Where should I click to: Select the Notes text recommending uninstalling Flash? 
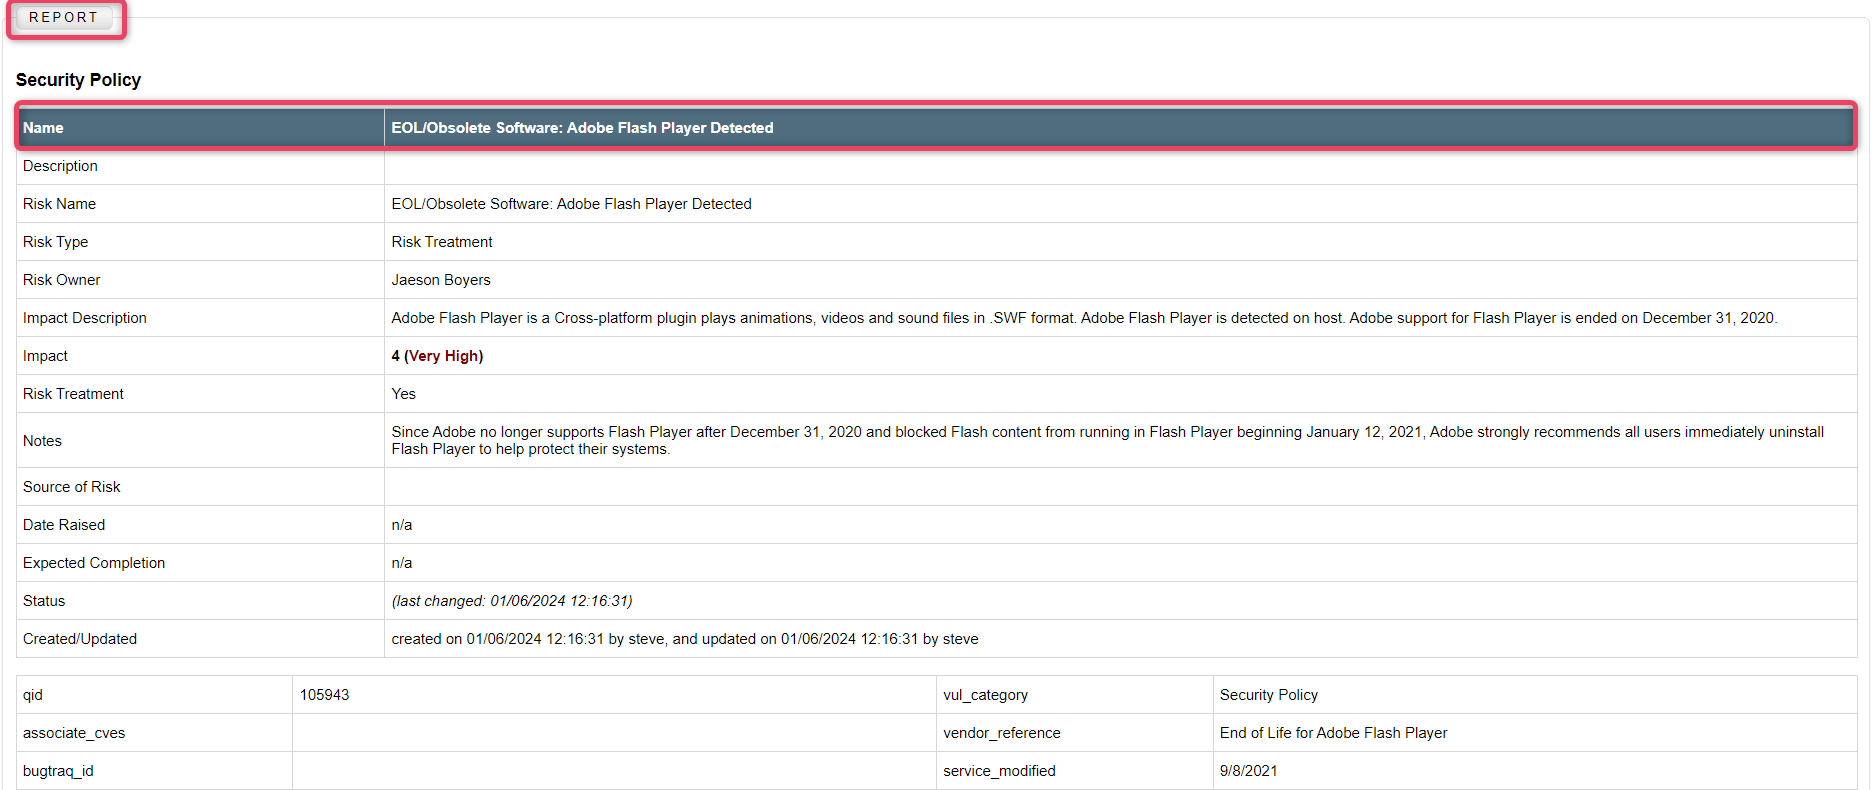1107,441
